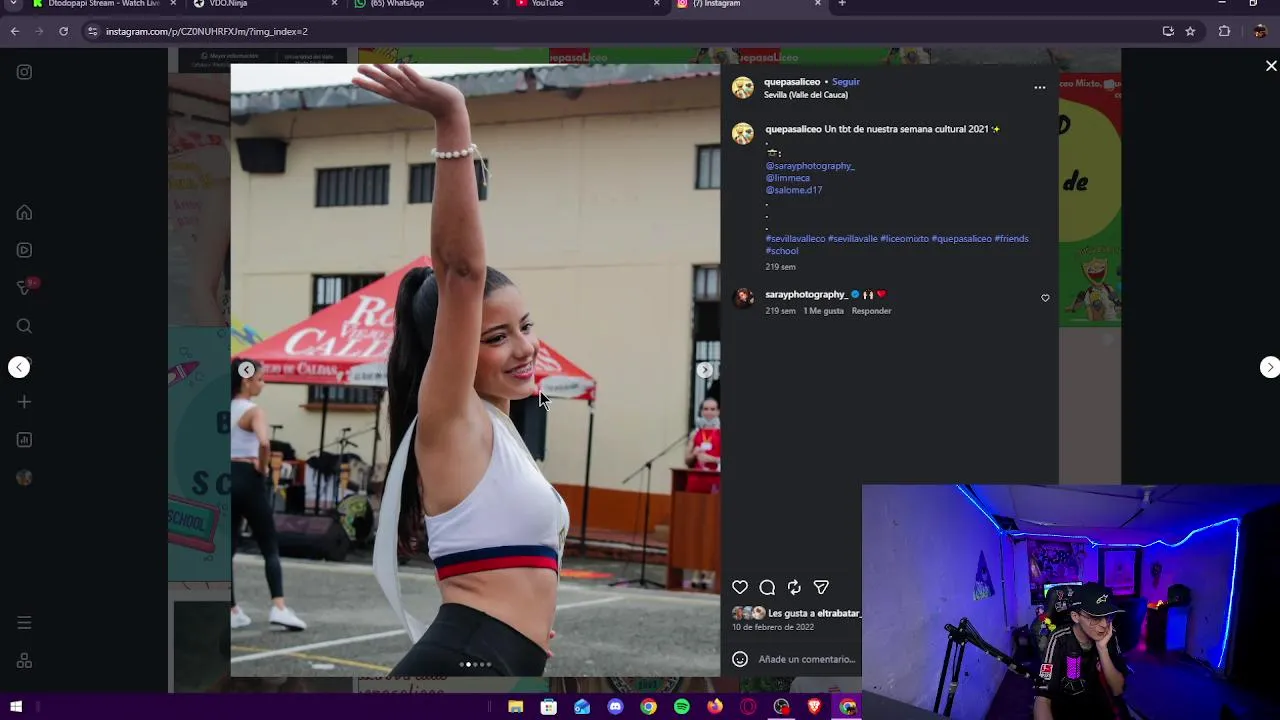Click the second carousel indicator dot
1280x720 pixels.
pyautogui.click(x=468, y=664)
